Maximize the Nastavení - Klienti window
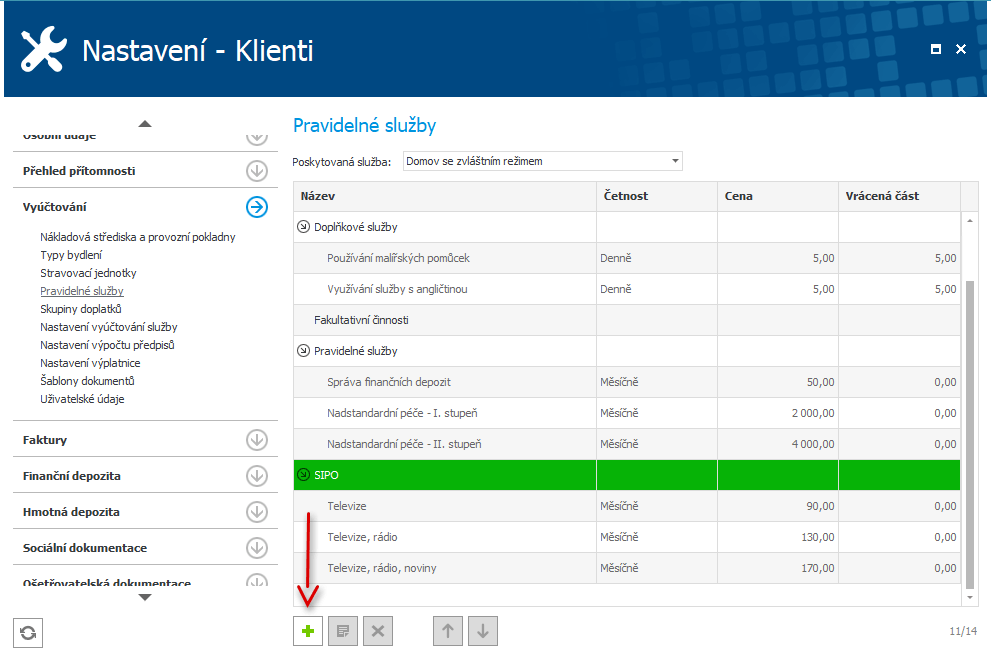 936,49
